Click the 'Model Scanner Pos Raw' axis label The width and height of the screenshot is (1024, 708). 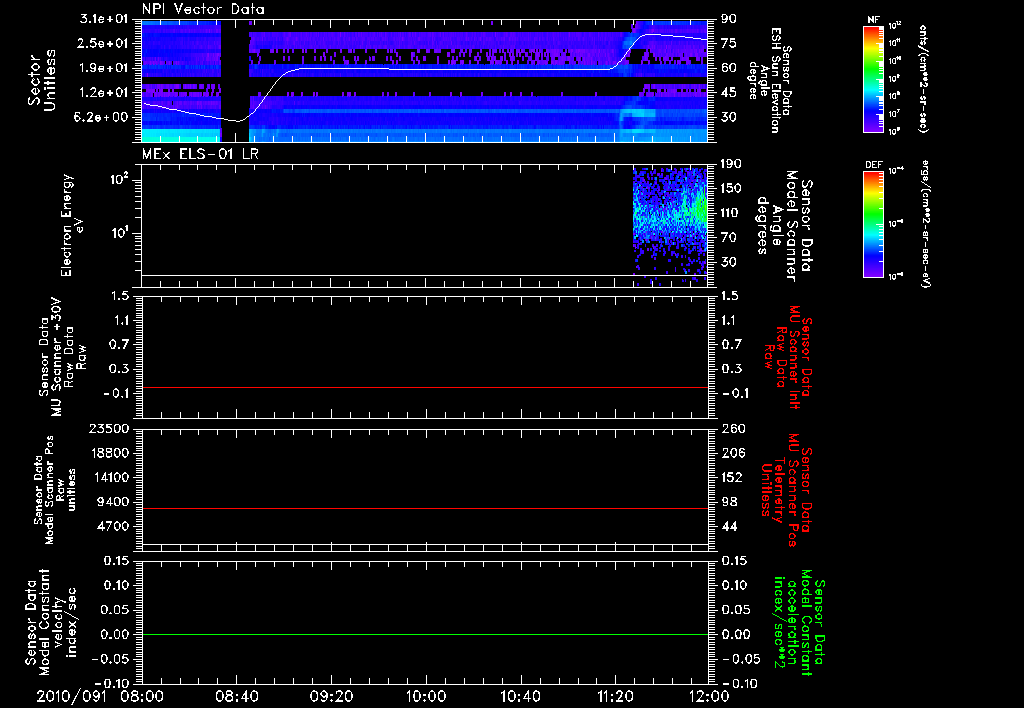(x=55, y=490)
